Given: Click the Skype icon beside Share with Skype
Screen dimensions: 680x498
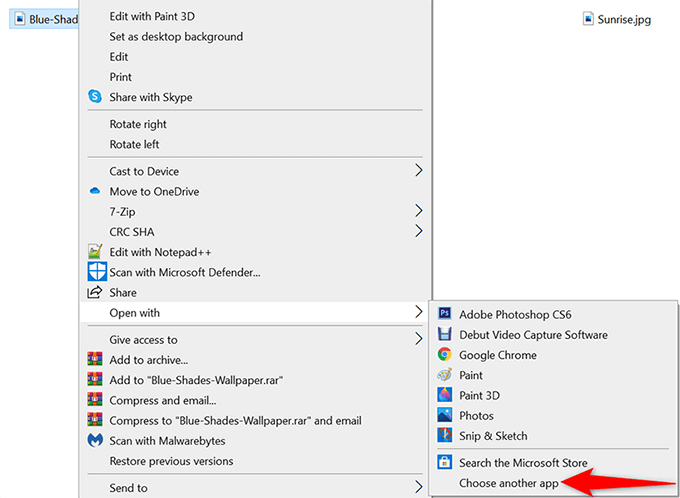Looking at the screenshot, I should pyautogui.click(x=95, y=97).
